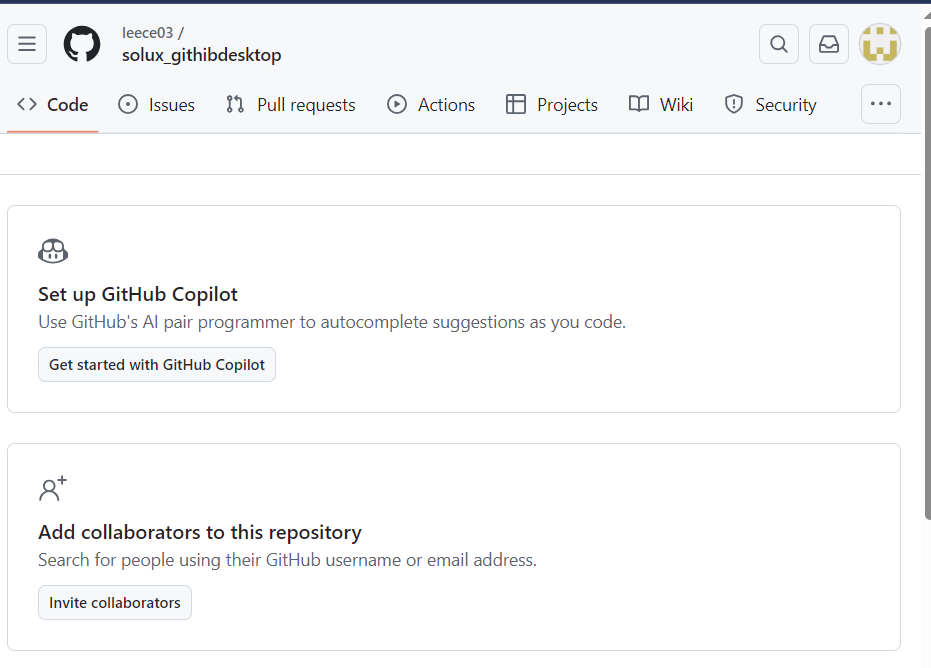Click the page's vertical scrollbar thumb
The height and width of the screenshot is (668, 931).
click(x=927, y=273)
